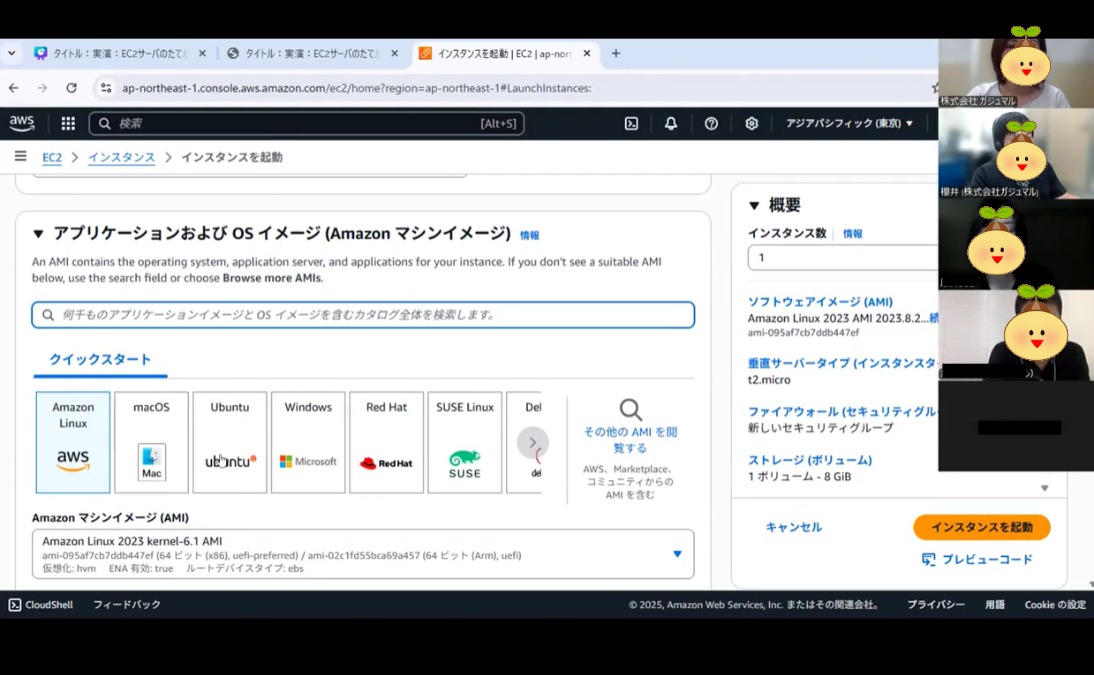Click the キャンセル link
This screenshot has width=1094, height=675.
point(794,527)
